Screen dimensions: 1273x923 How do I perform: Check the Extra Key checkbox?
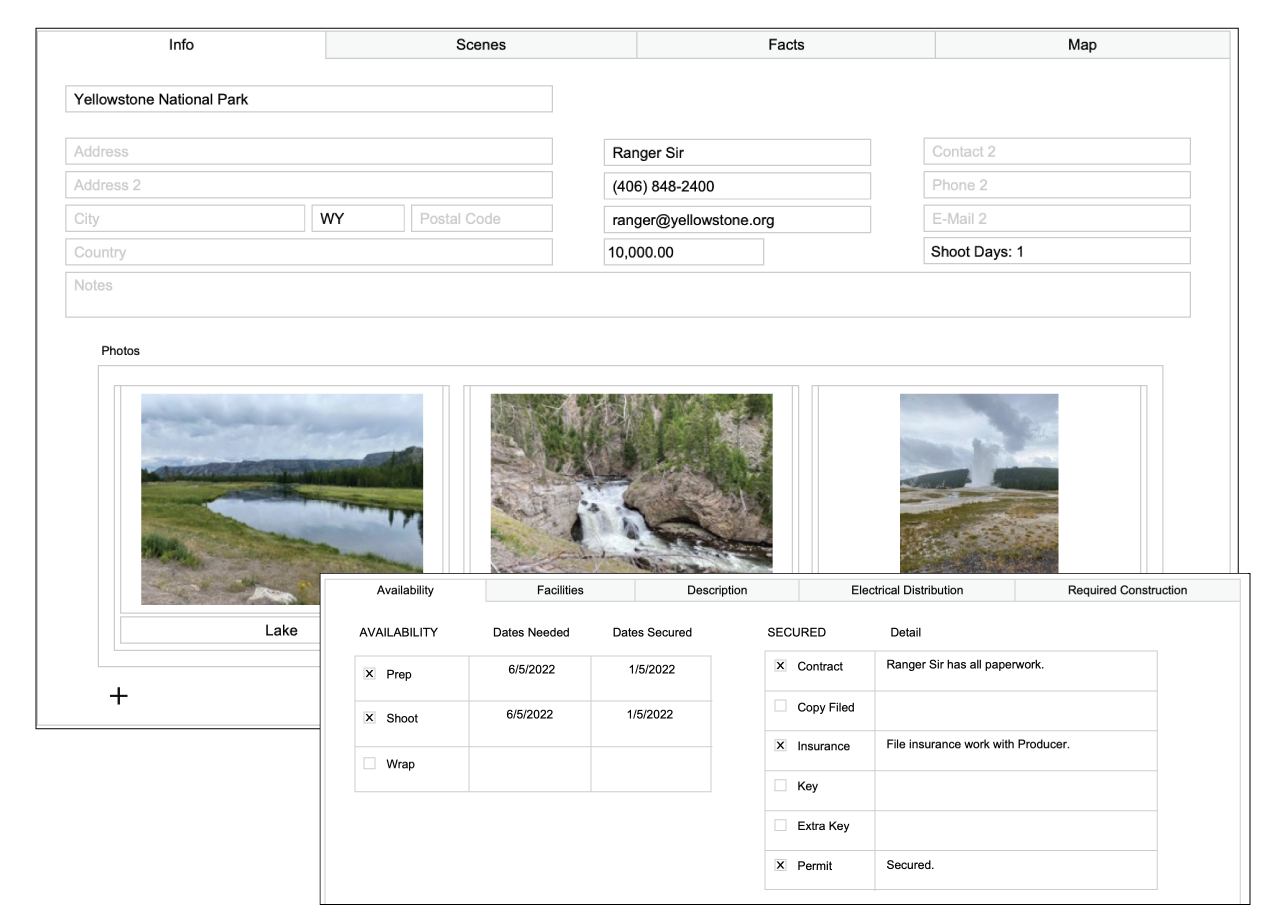[780, 826]
